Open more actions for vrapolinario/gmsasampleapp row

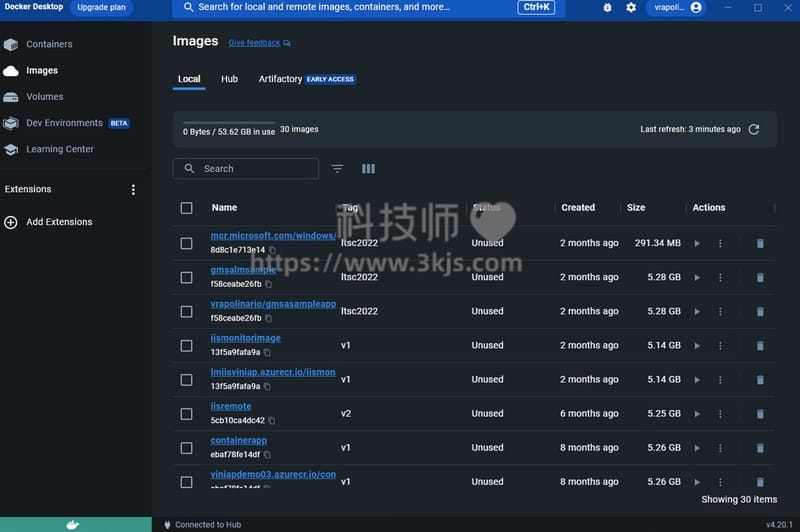coord(720,312)
